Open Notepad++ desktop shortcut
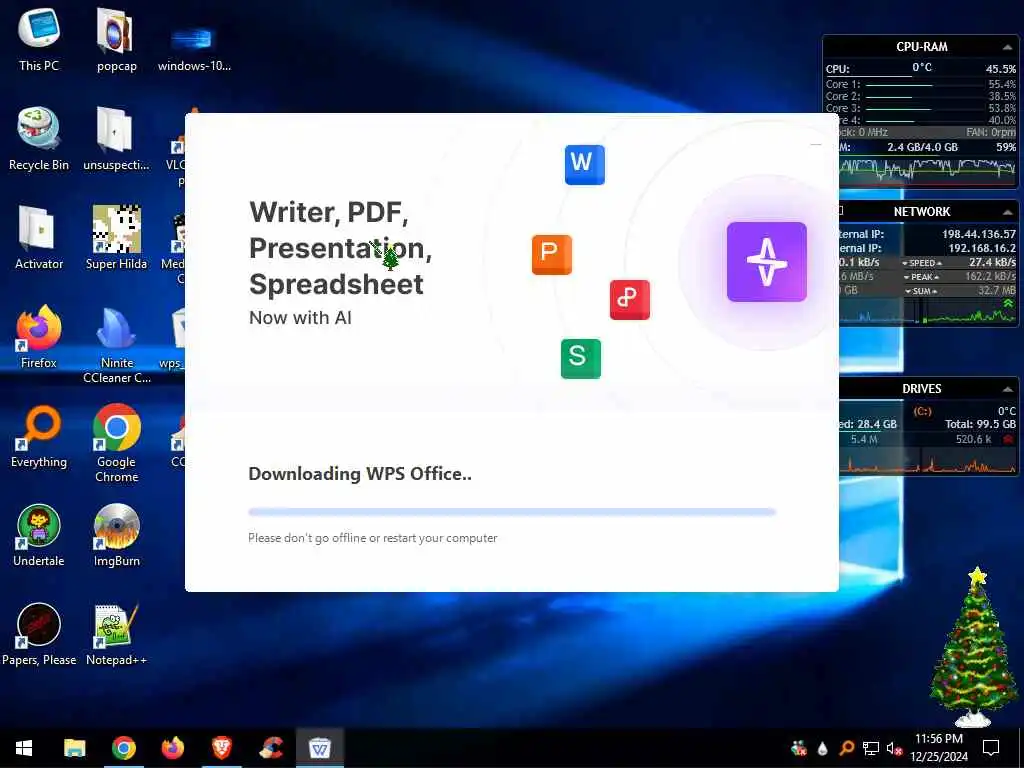The height and width of the screenshot is (768, 1024). [116, 635]
